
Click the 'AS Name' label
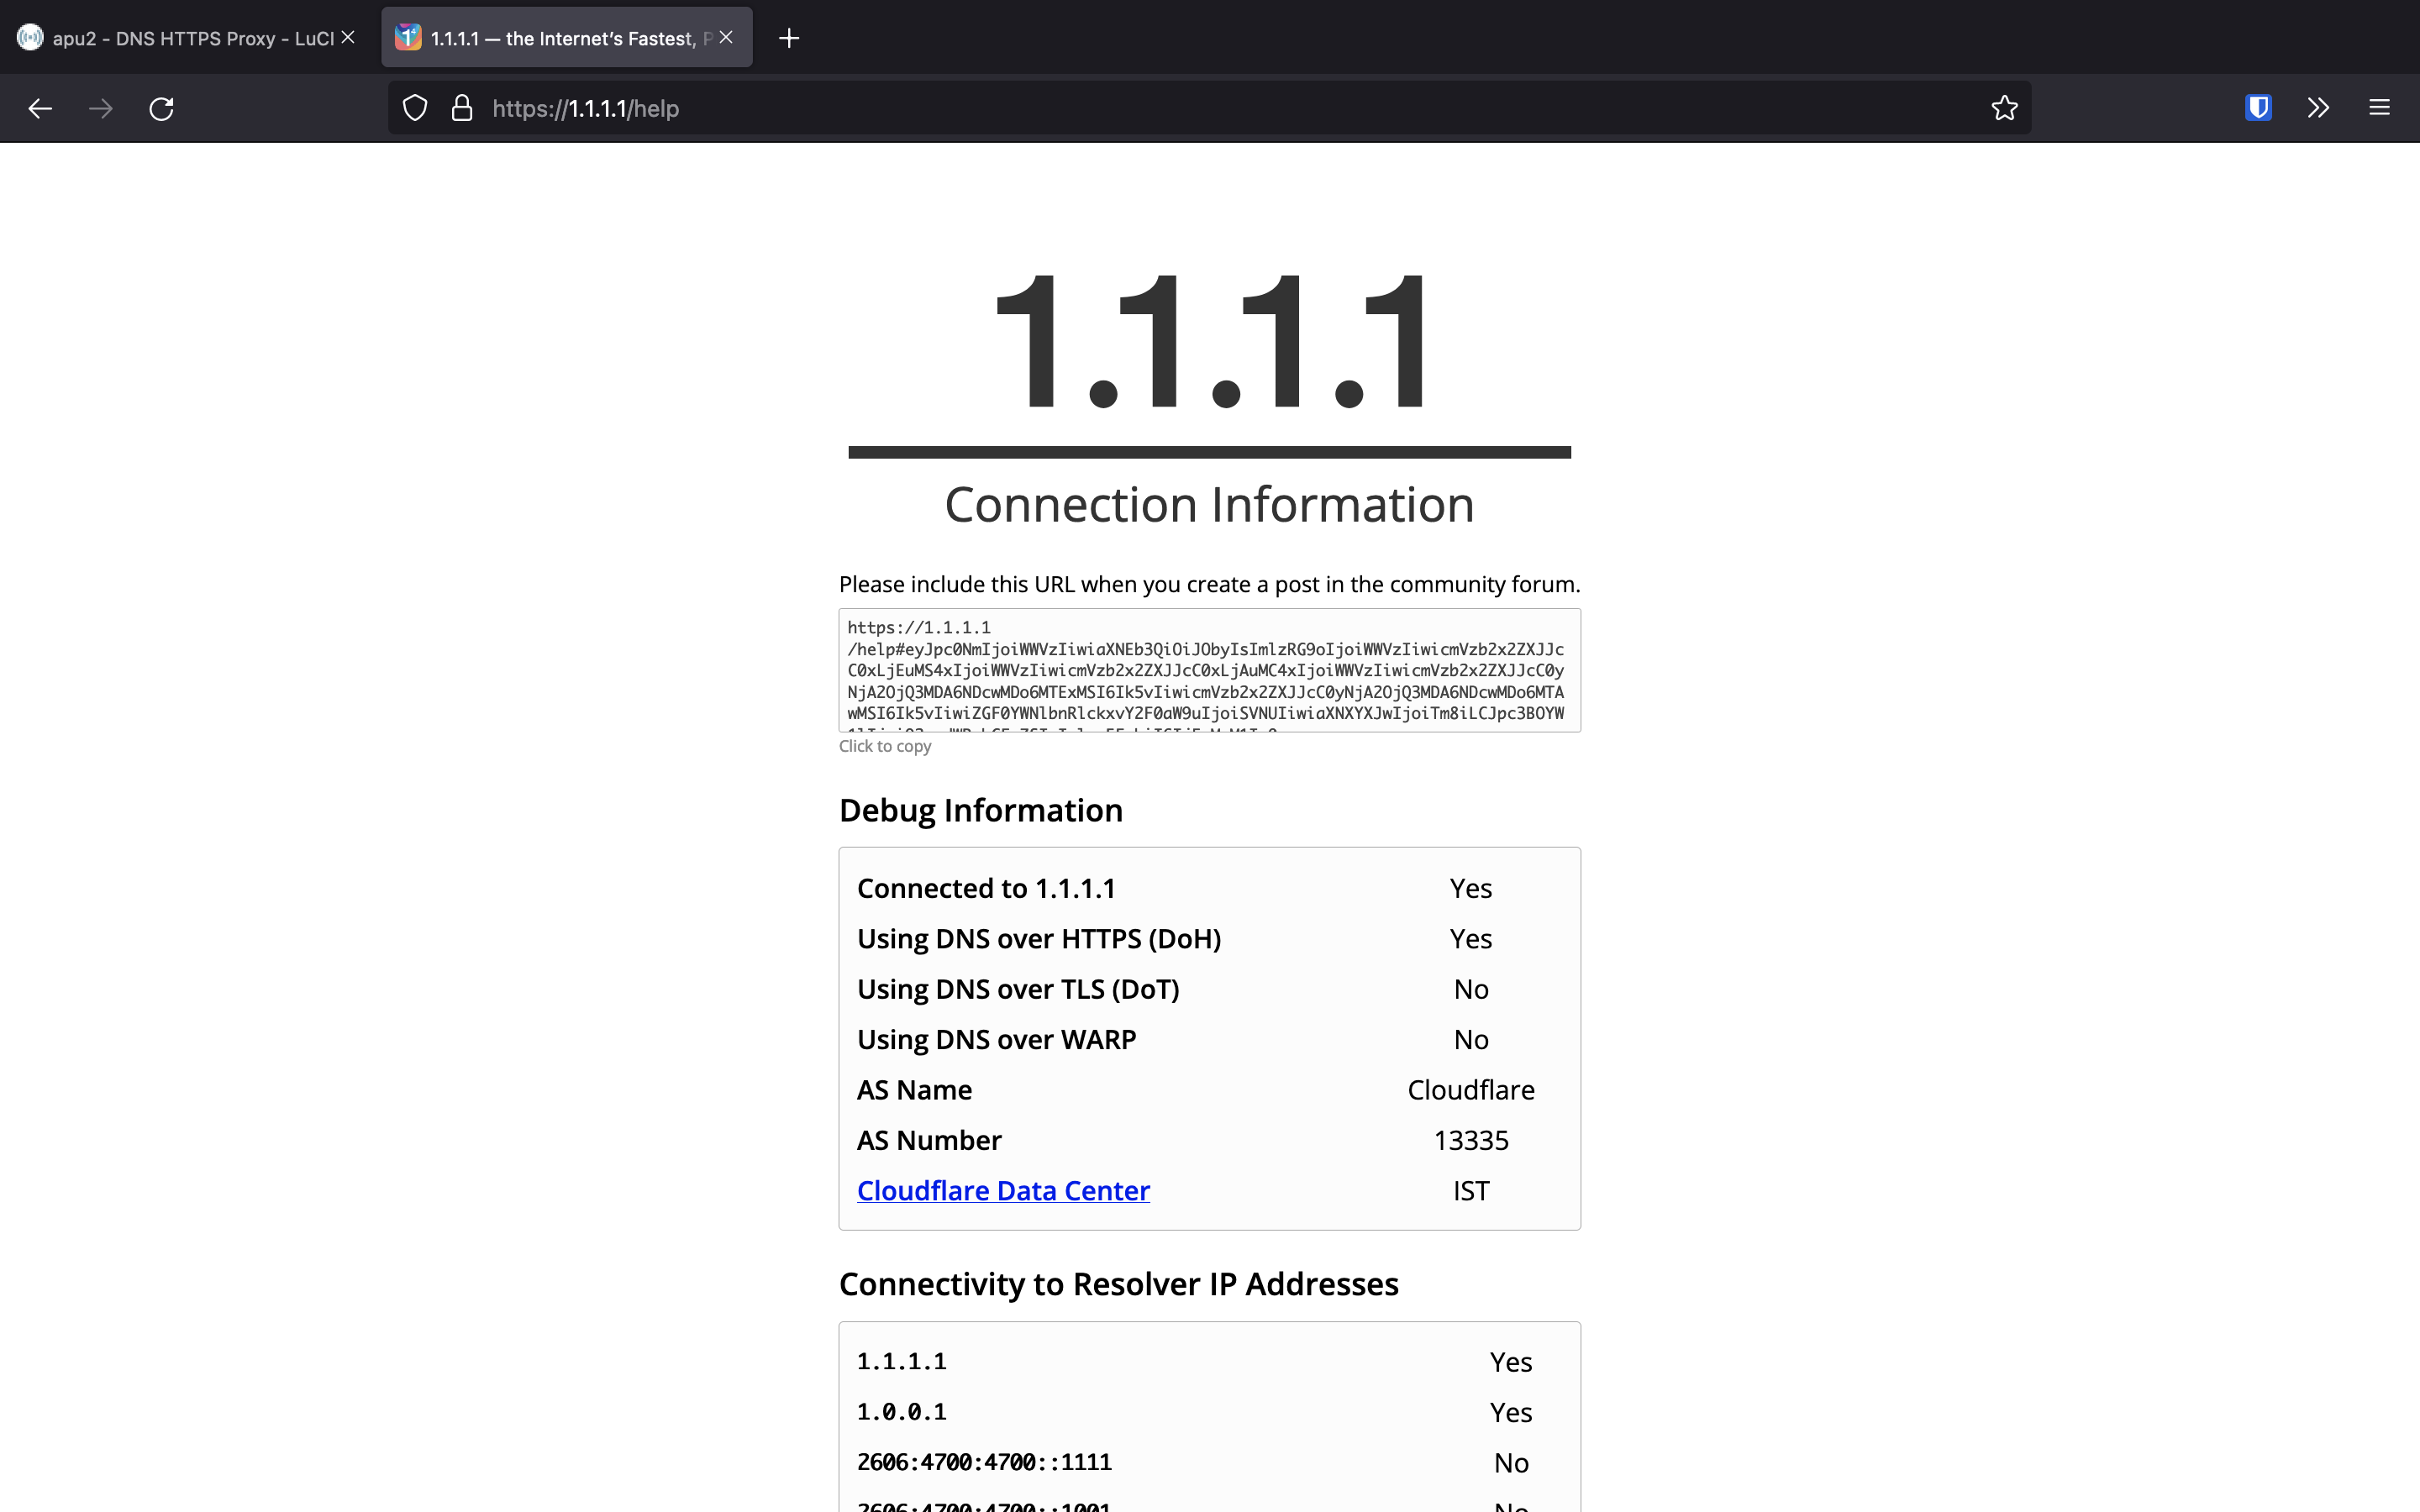(x=914, y=1090)
